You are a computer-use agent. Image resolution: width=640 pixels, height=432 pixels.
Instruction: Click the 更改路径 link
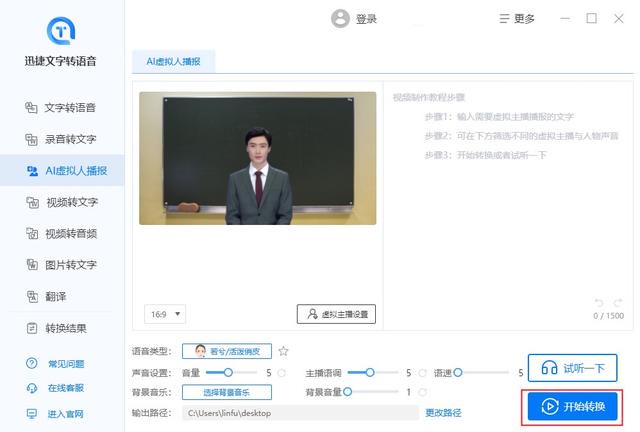tap(443, 413)
